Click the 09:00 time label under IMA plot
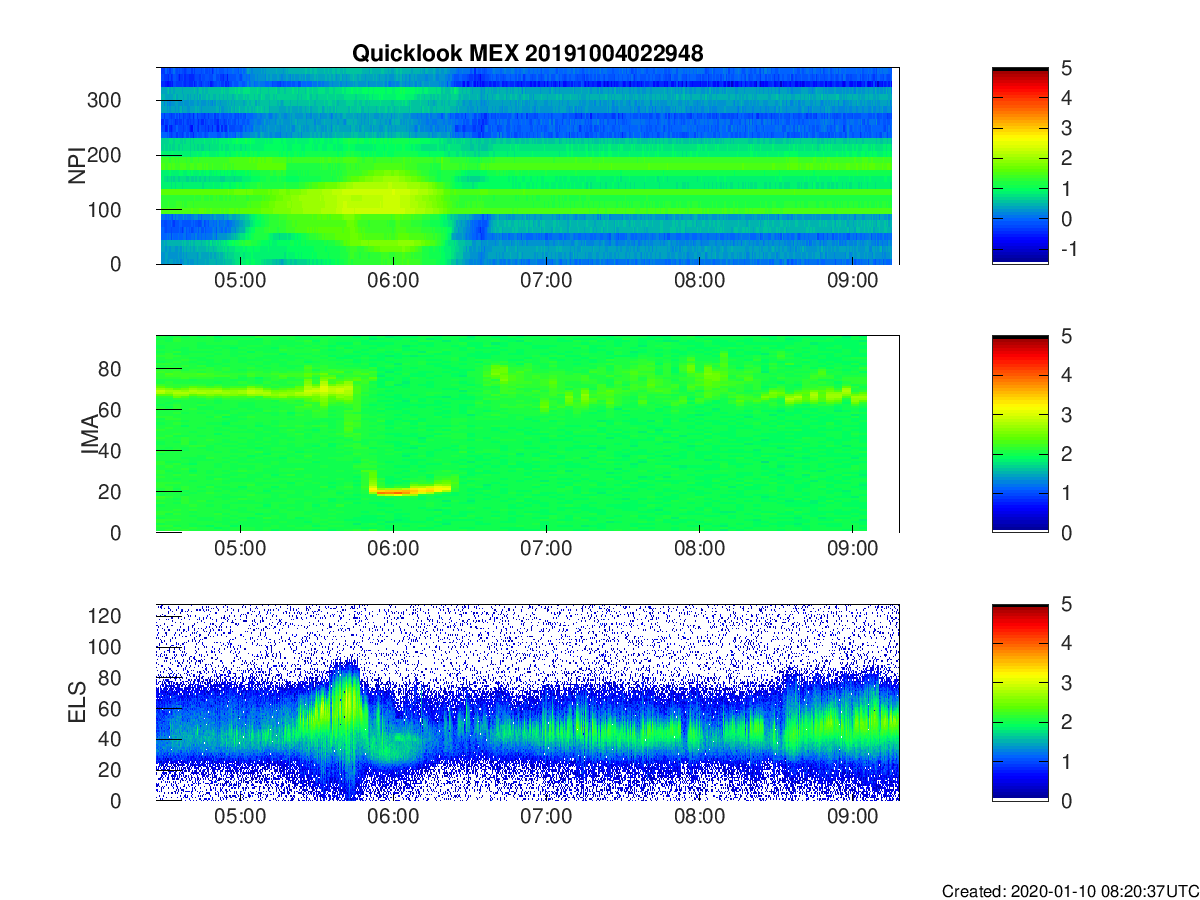 852,549
